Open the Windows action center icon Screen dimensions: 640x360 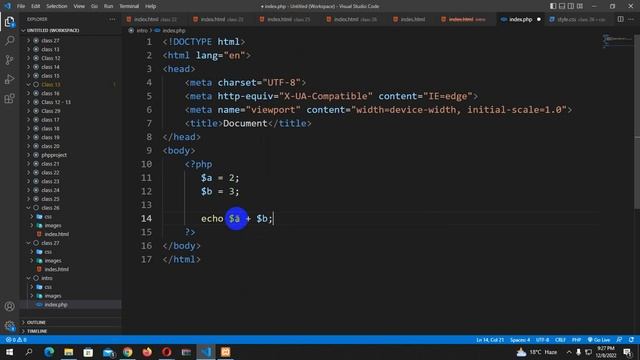click(x=627, y=352)
